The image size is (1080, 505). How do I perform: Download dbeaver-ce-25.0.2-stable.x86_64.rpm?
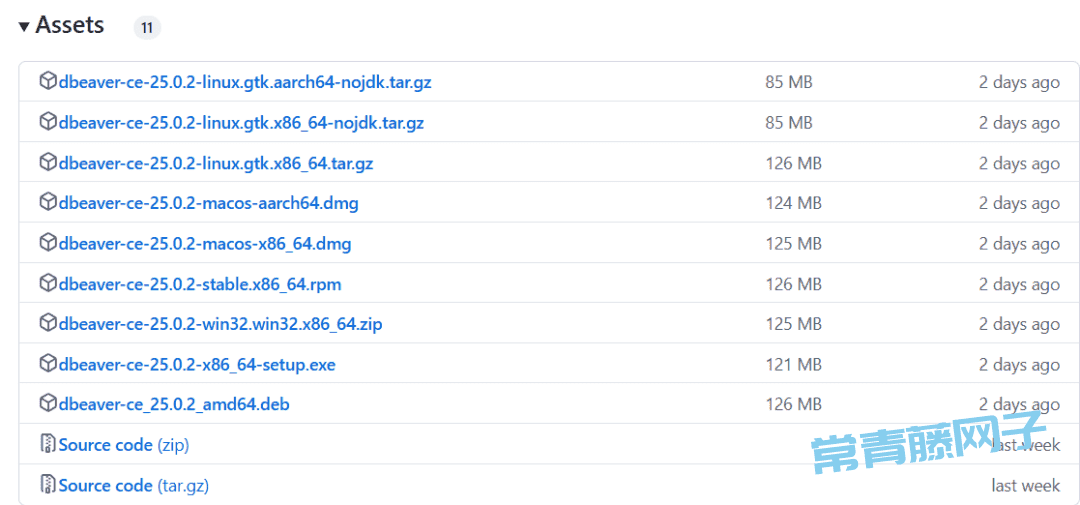point(200,284)
